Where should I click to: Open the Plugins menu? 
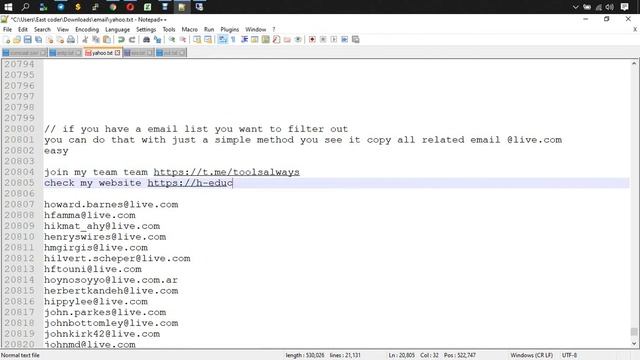coord(229,29)
